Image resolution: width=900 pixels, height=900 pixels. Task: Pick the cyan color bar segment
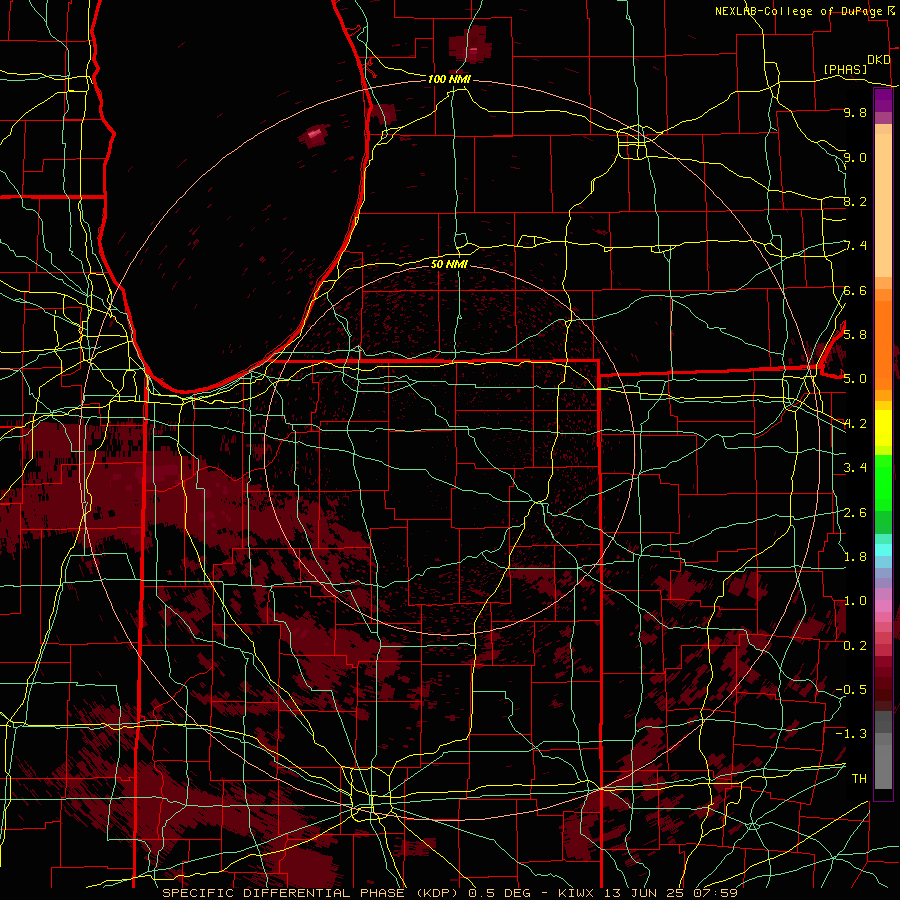[883, 549]
